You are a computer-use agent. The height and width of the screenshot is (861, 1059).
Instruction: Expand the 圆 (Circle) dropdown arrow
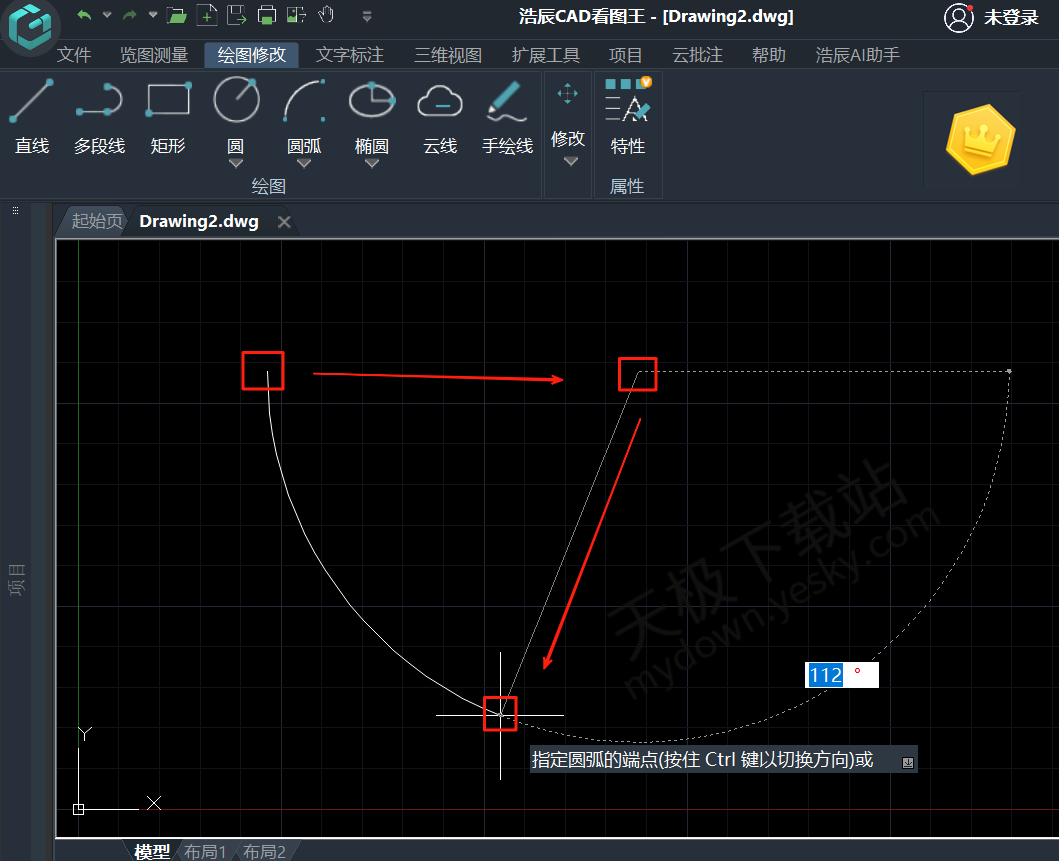click(x=236, y=163)
